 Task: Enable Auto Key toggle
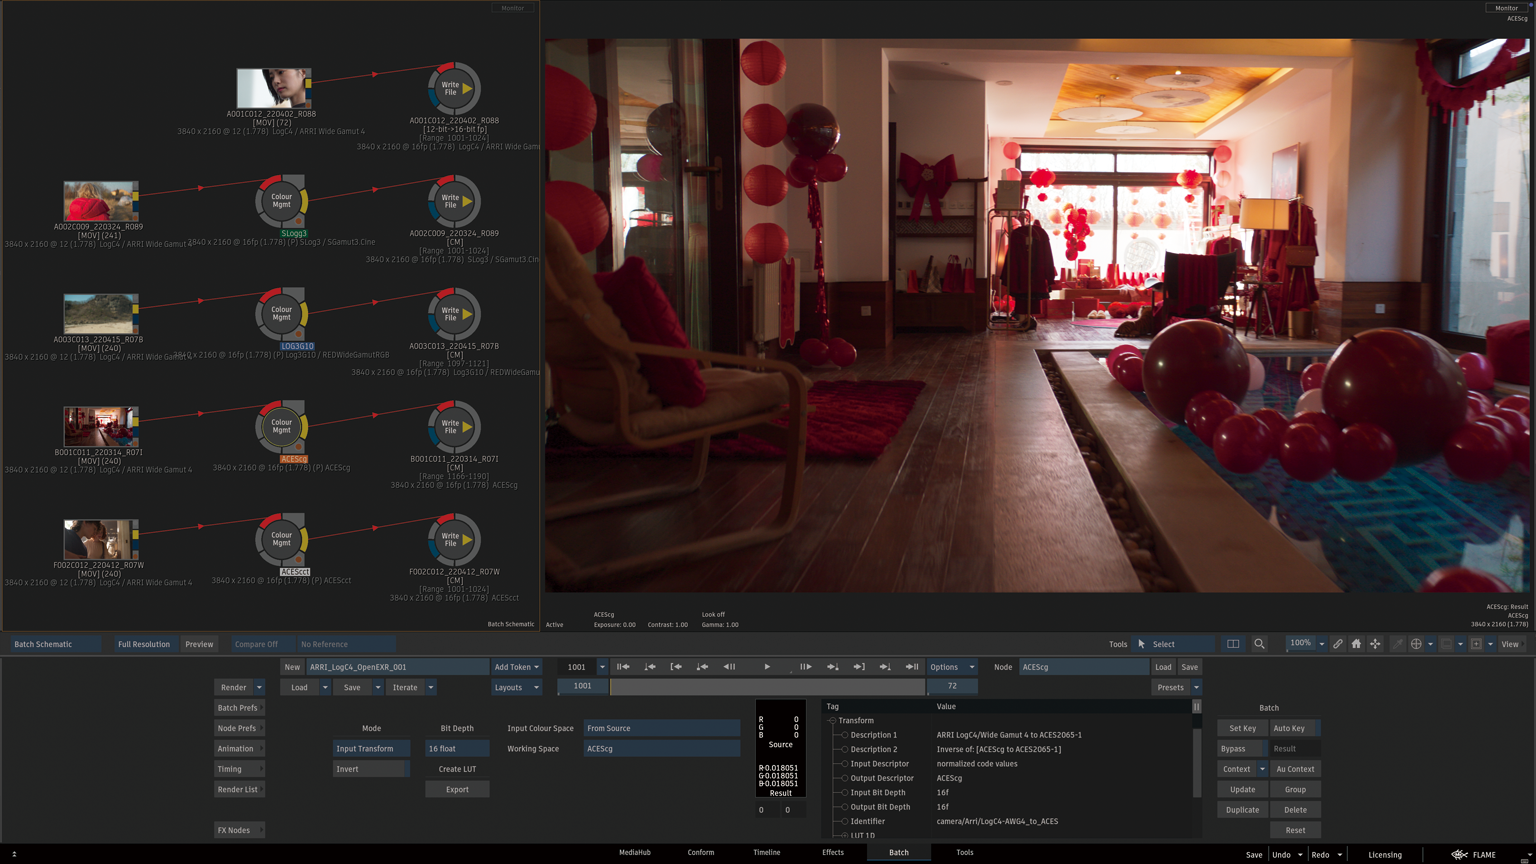1289,728
